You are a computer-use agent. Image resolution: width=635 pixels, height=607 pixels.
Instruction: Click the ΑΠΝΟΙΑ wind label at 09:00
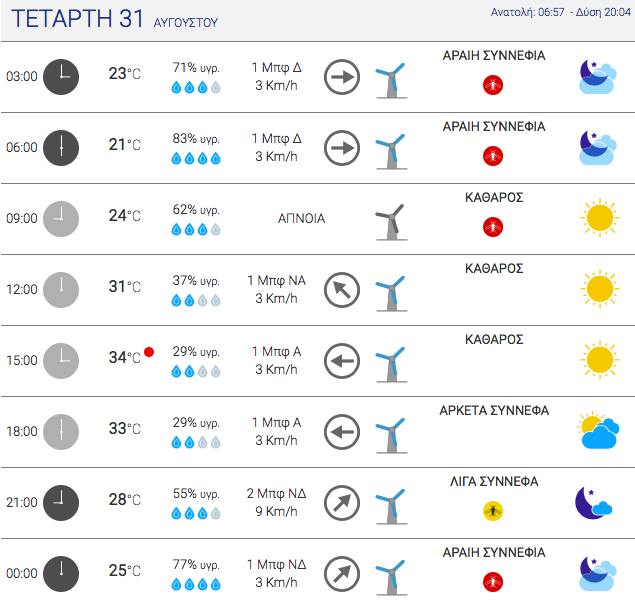click(x=301, y=219)
